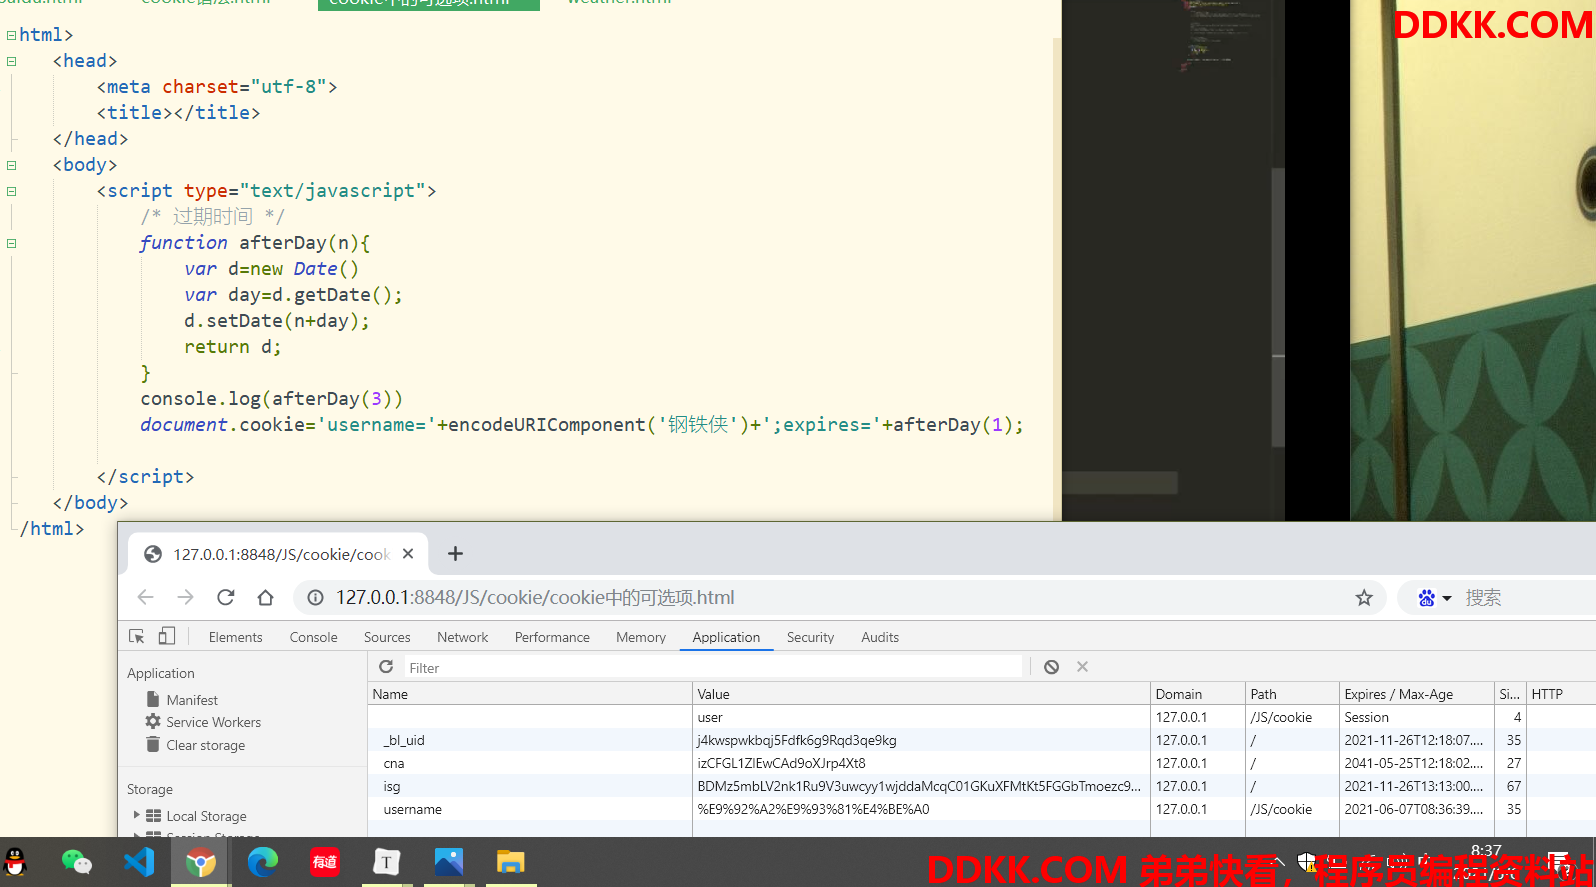Open the Performance tab
1596x887 pixels.
click(x=552, y=637)
